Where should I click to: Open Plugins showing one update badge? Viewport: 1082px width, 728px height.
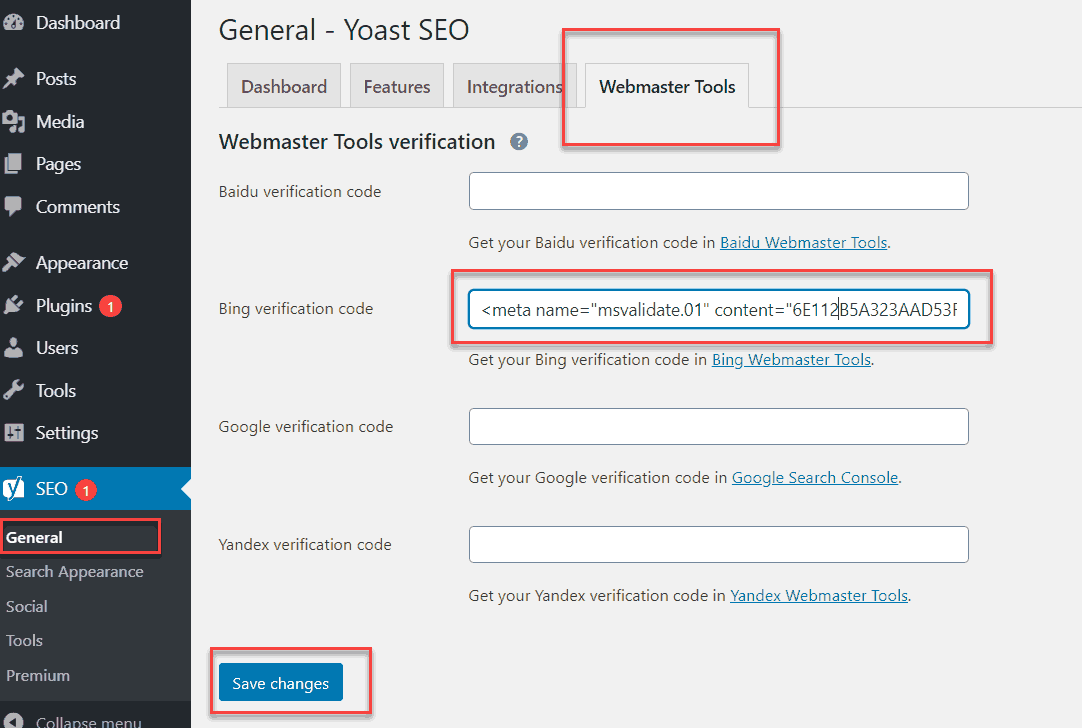16,306
